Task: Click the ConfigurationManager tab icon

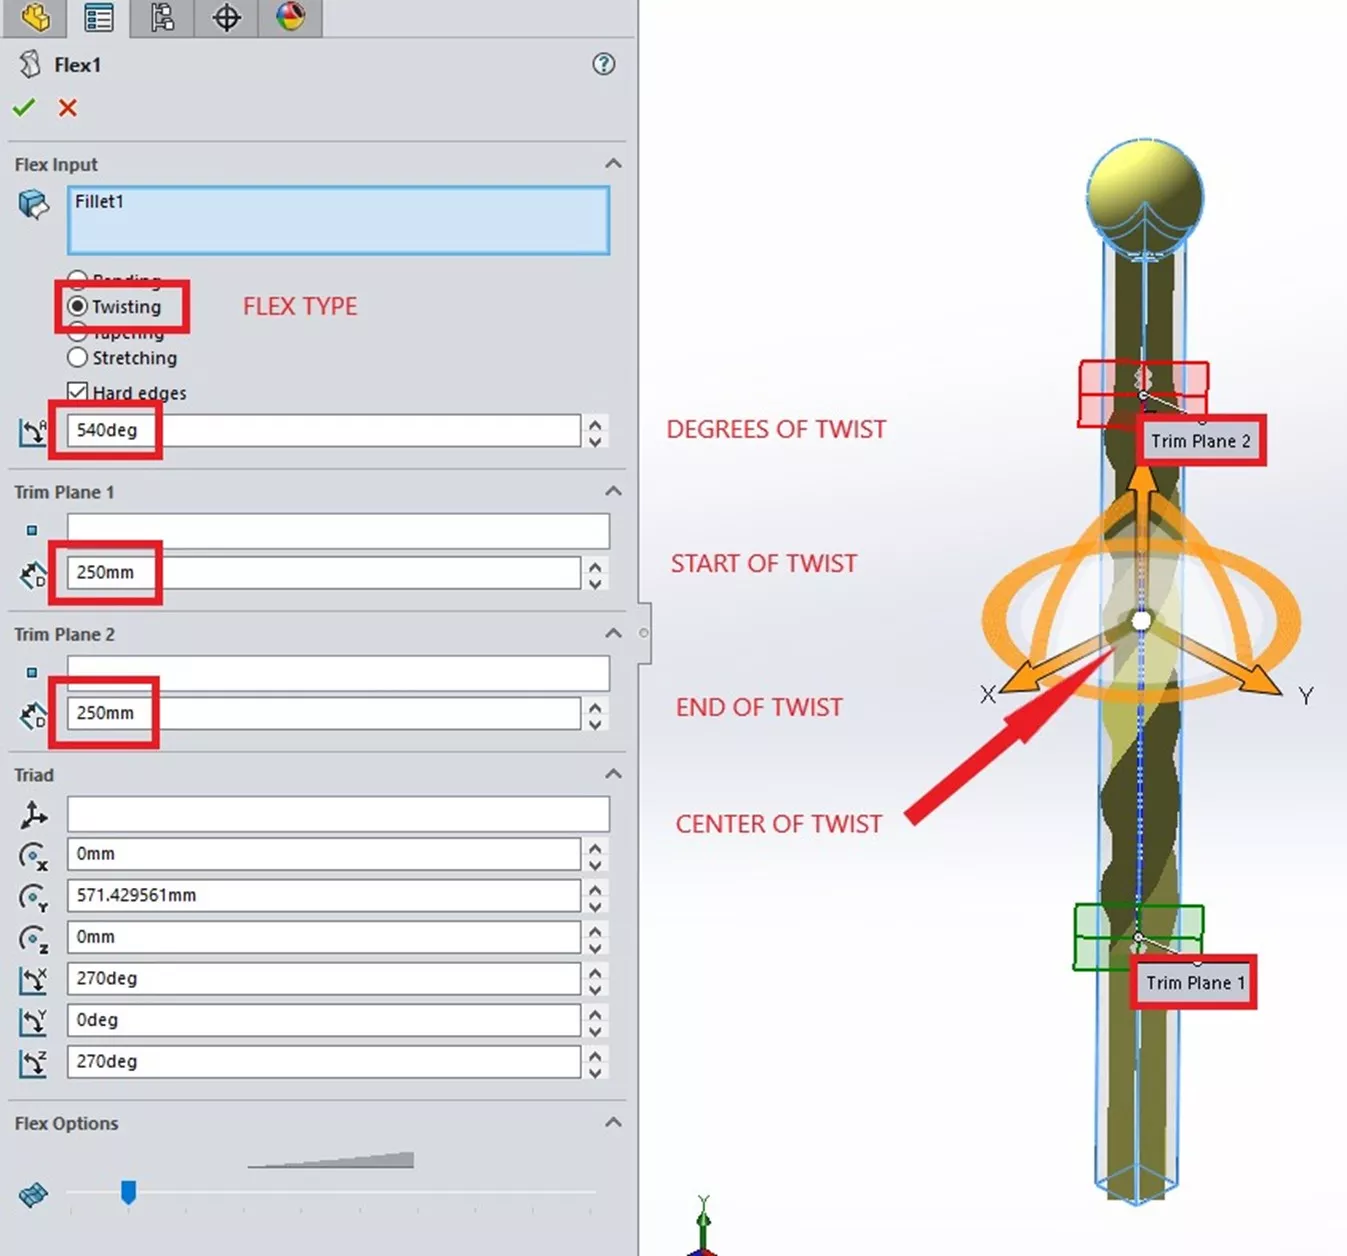Action: pyautogui.click(x=163, y=17)
